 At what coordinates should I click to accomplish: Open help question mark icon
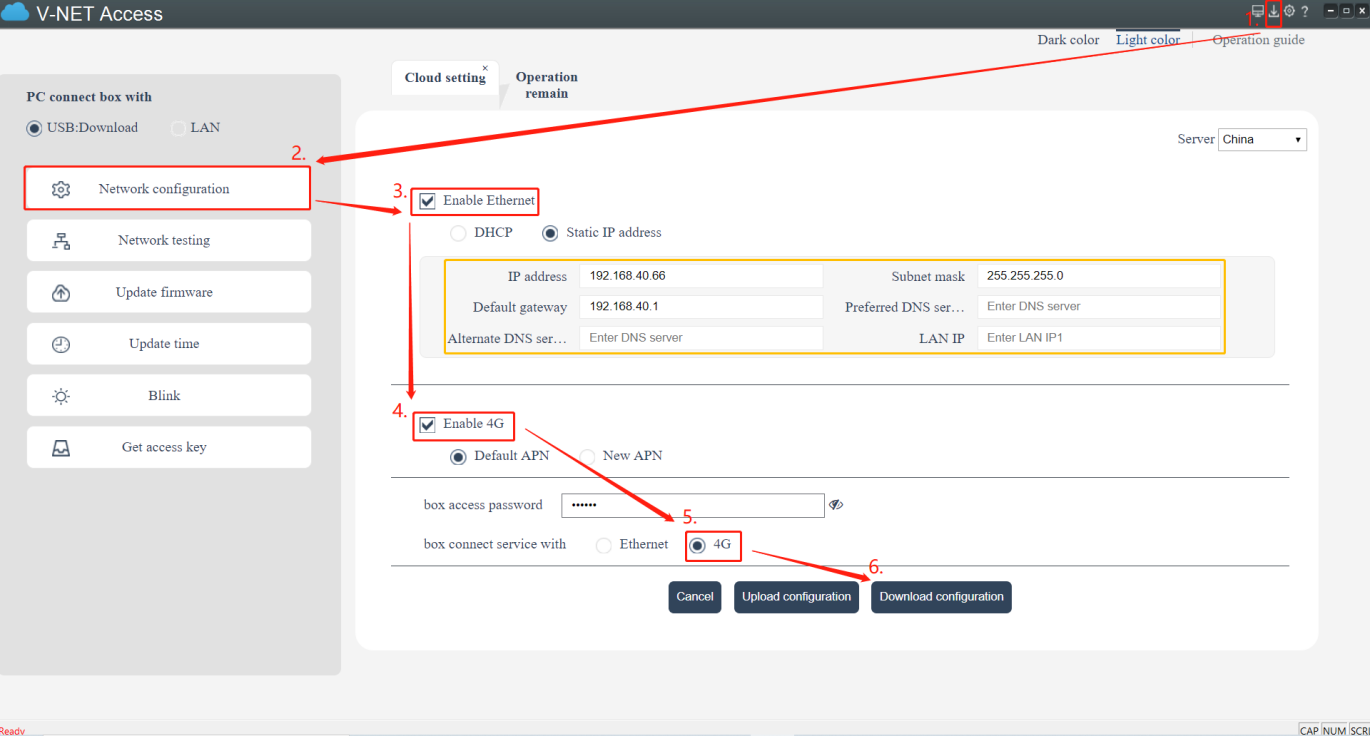point(1305,12)
